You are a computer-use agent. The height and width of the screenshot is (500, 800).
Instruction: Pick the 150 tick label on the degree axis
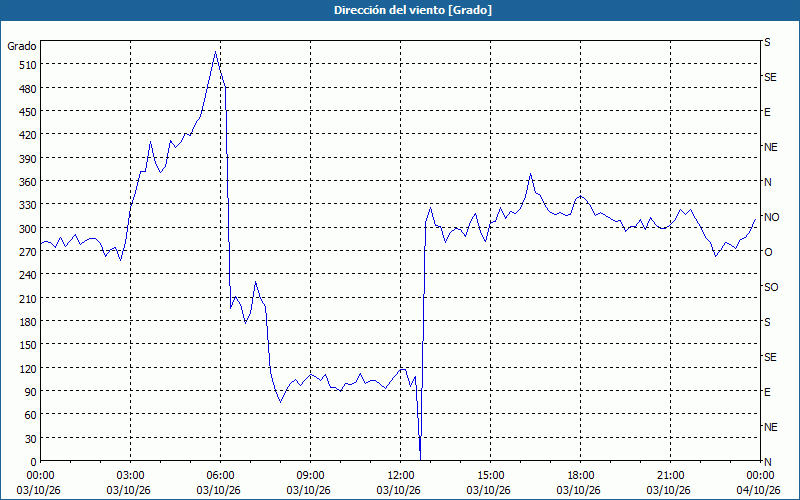tap(27, 345)
